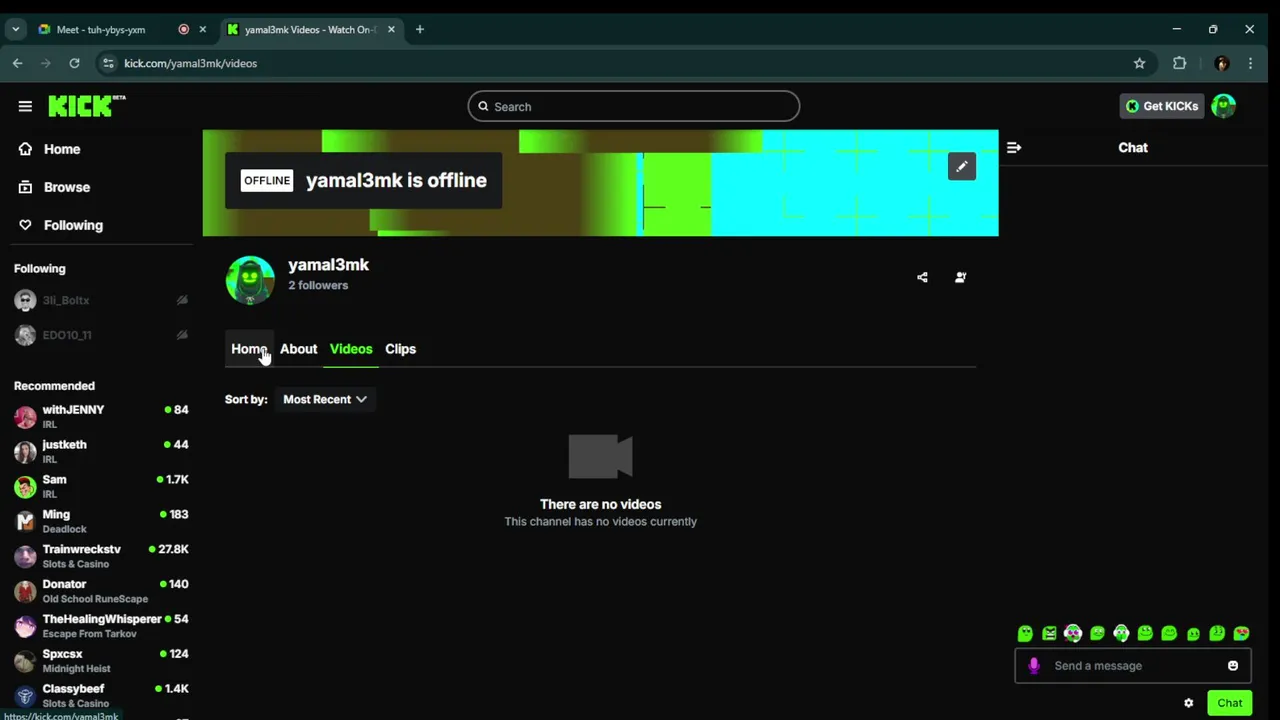Focus the Send a message input

point(1133,666)
